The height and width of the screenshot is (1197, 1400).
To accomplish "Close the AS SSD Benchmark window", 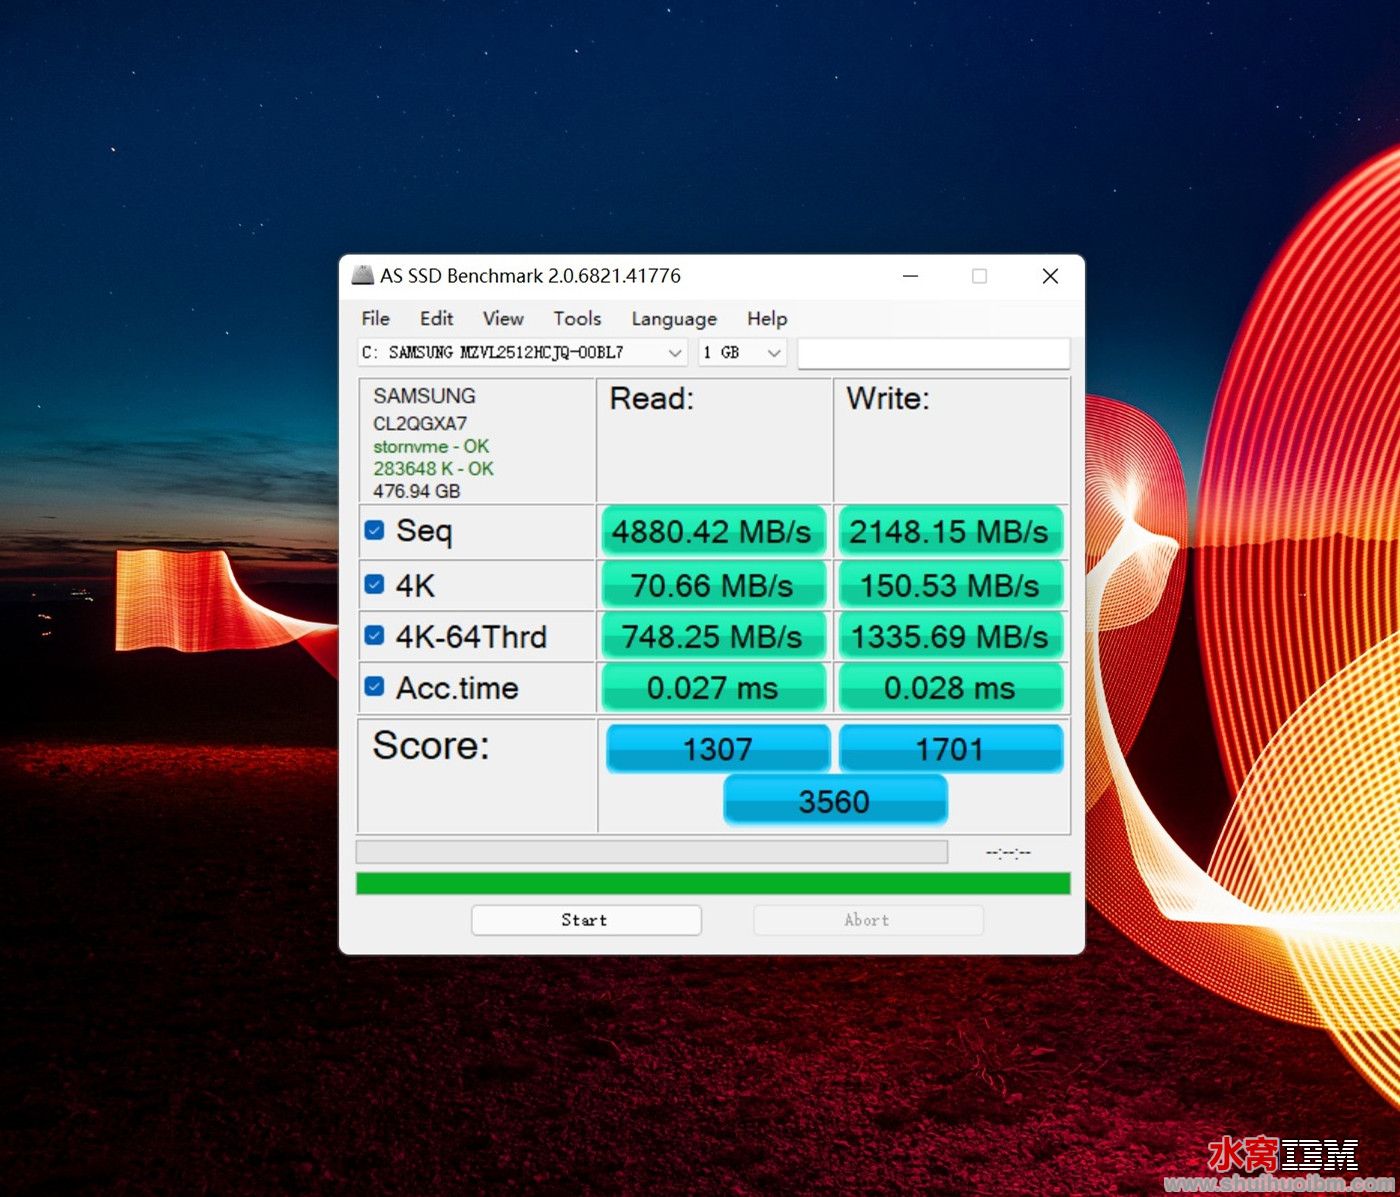I will [1050, 276].
